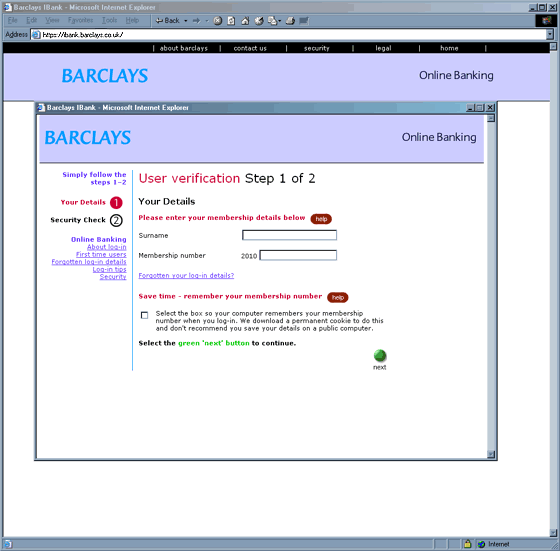Click inner window scrollbar up arrow
Viewport: 560px width, 551px height.
coord(491,118)
